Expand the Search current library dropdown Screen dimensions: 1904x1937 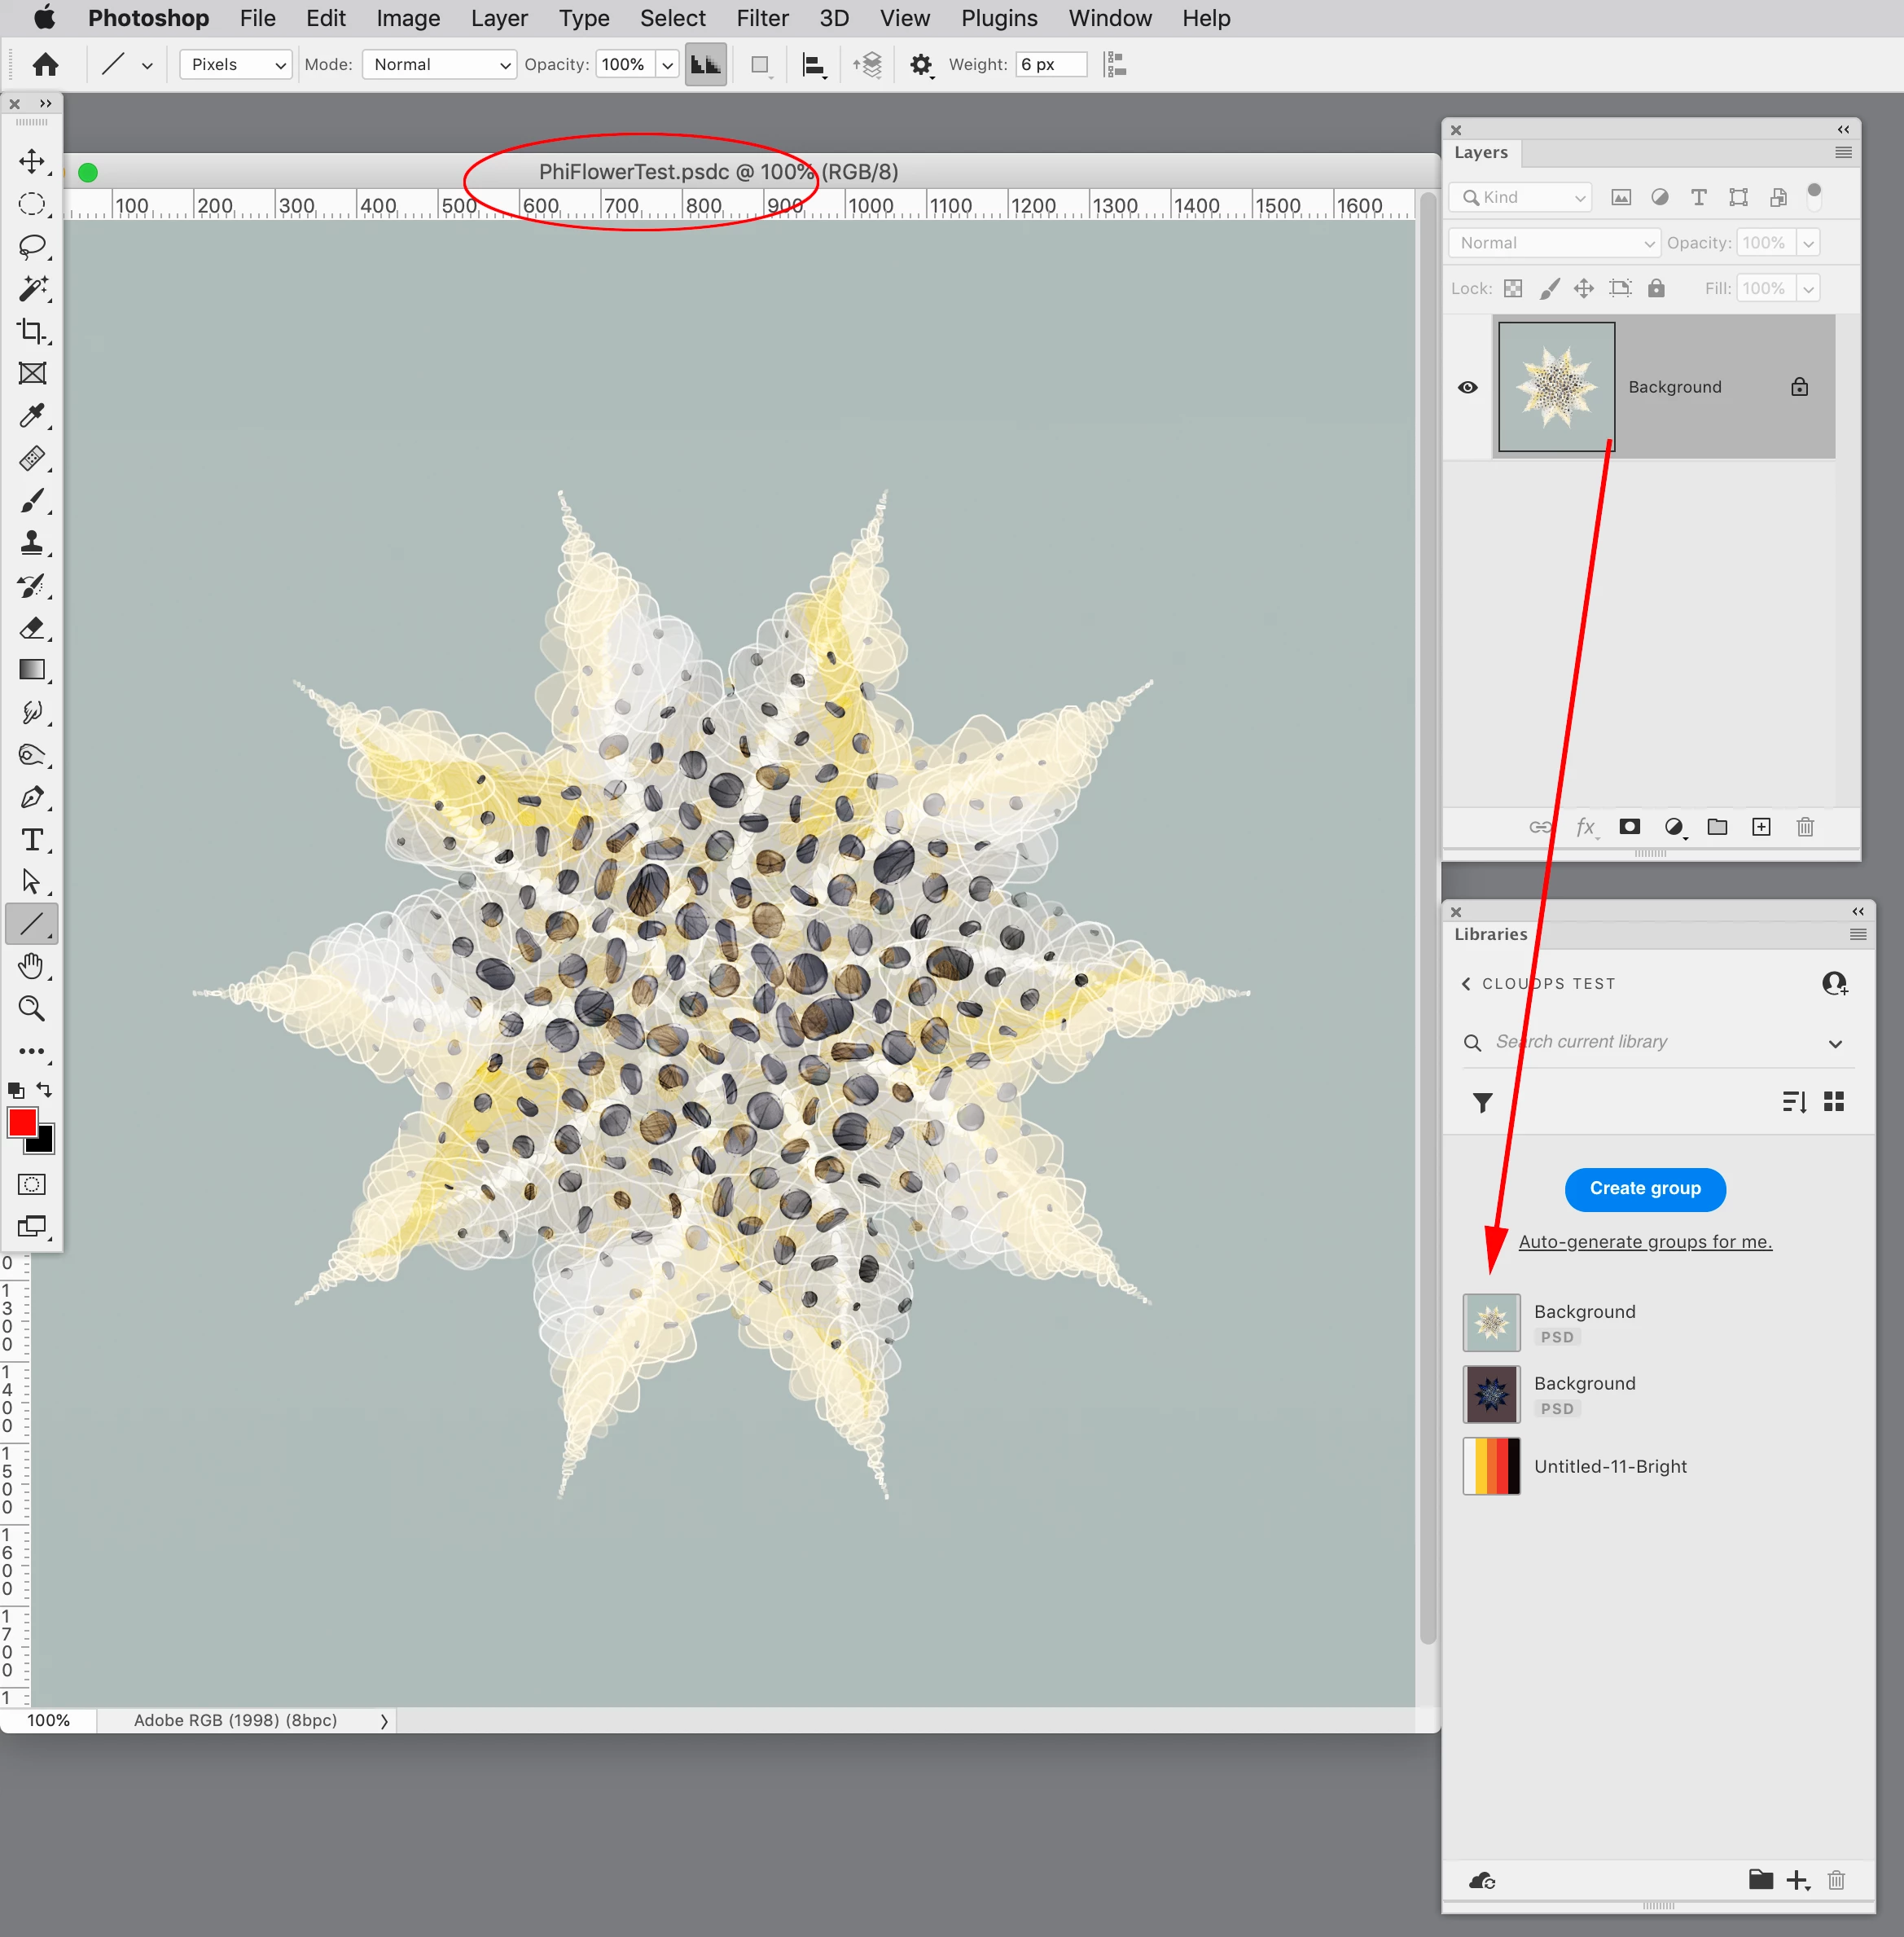click(1835, 1043)
